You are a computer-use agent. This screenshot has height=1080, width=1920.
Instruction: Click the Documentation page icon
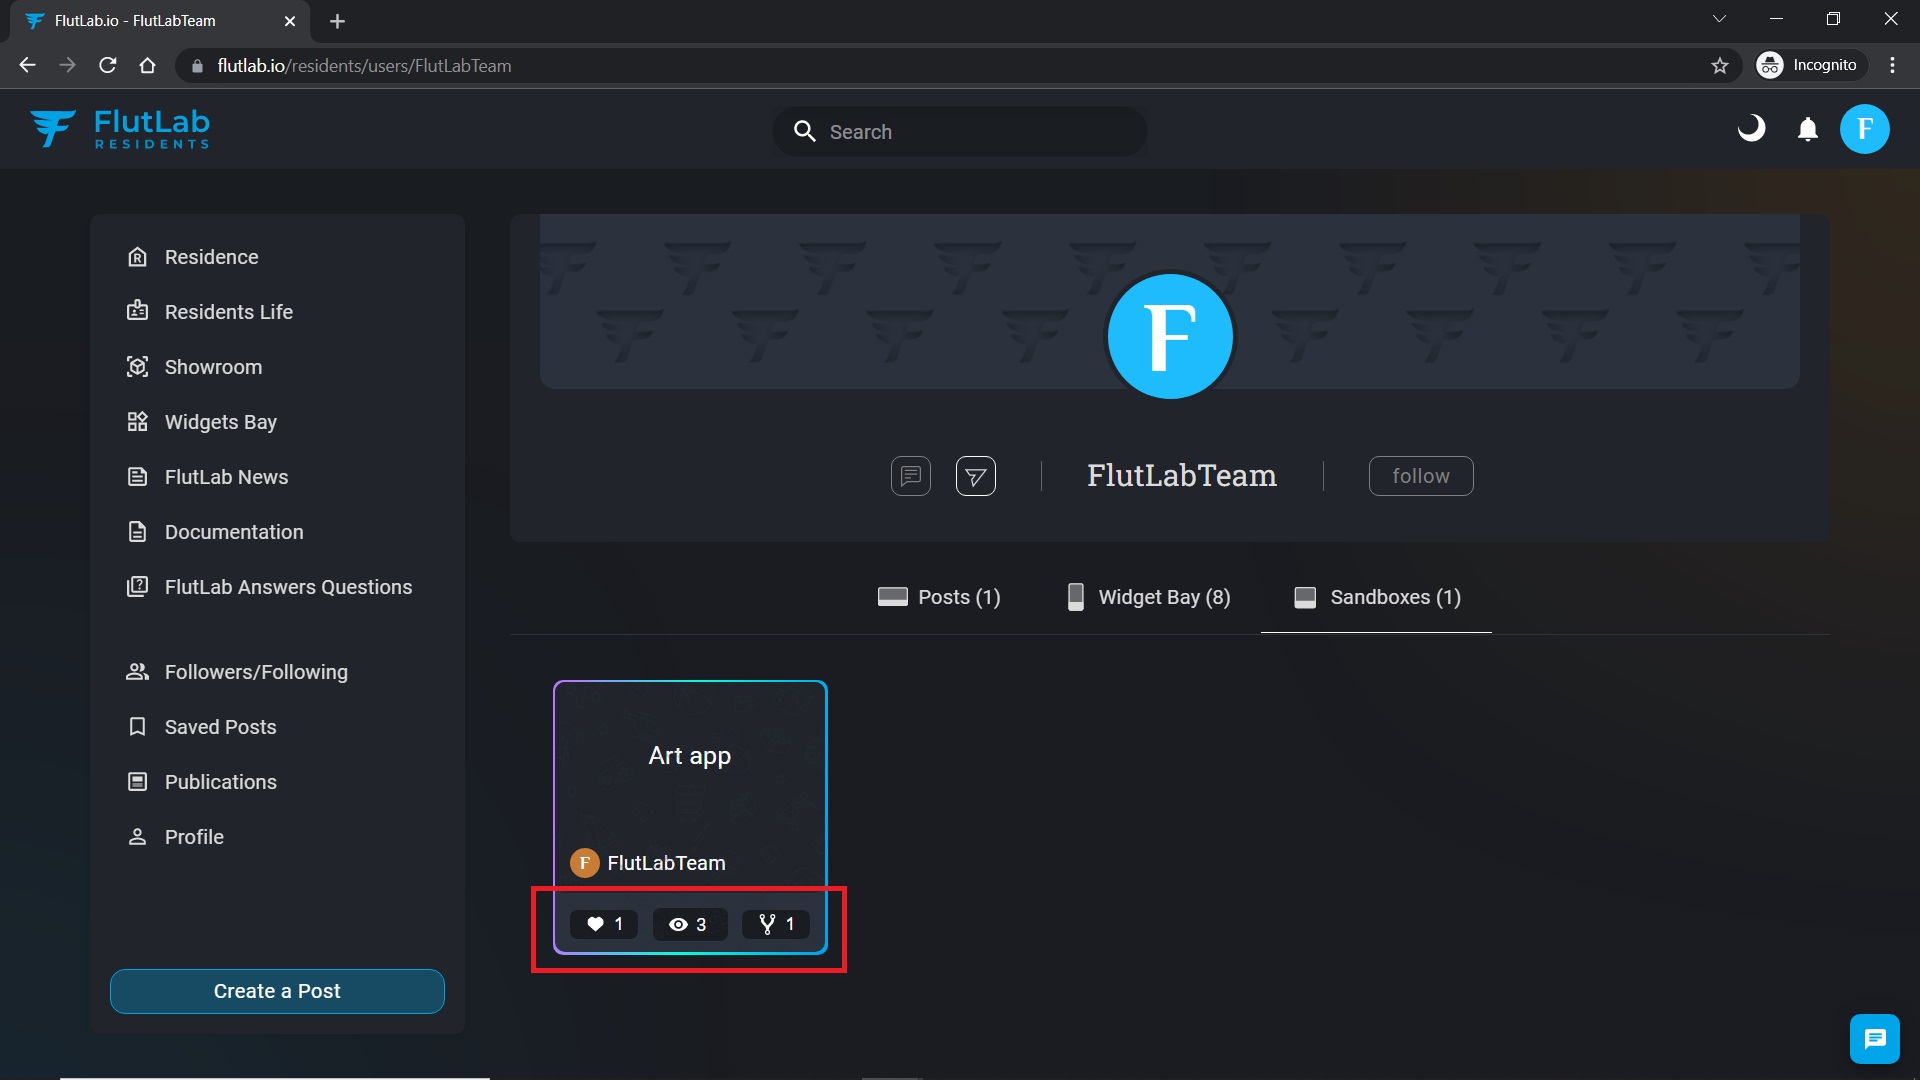pyautogui.click(x=138, y=532)
